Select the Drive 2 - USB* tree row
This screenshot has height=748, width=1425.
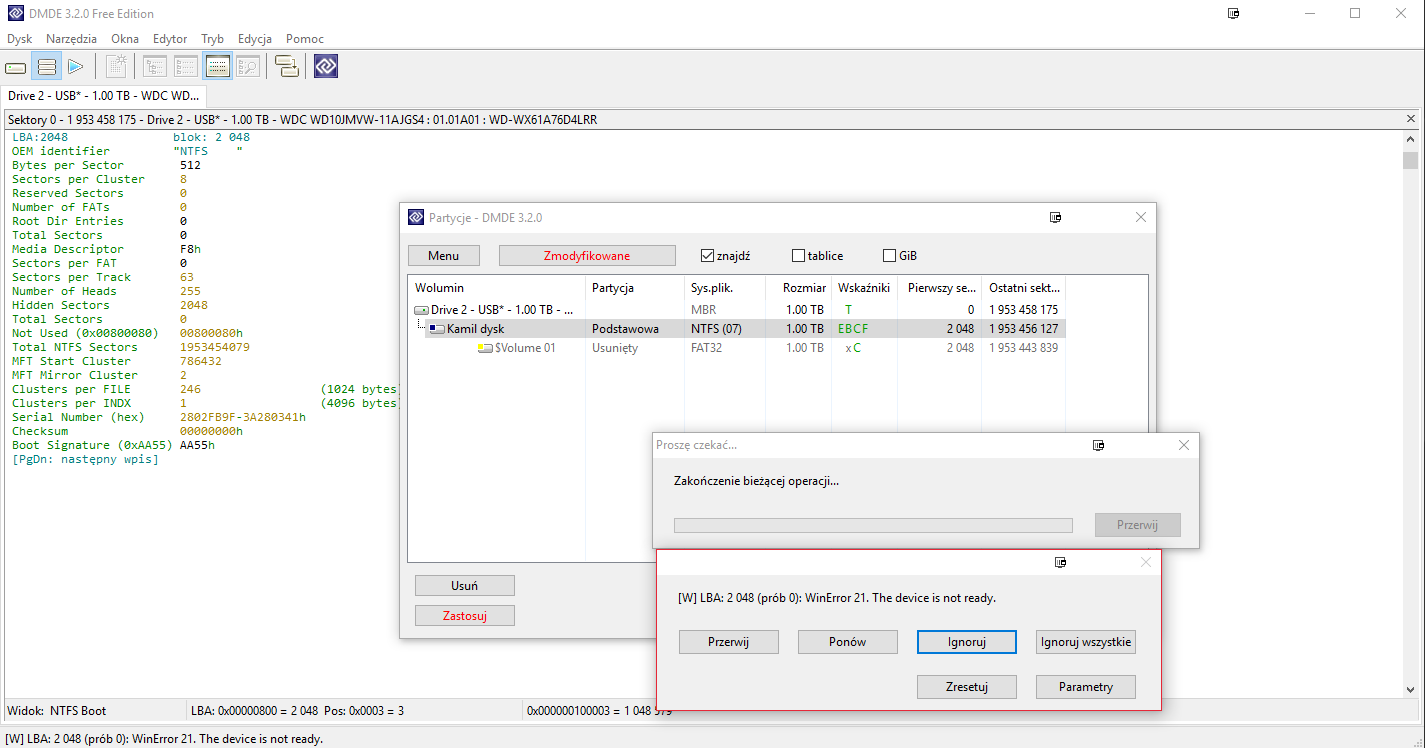pos(737,310)
